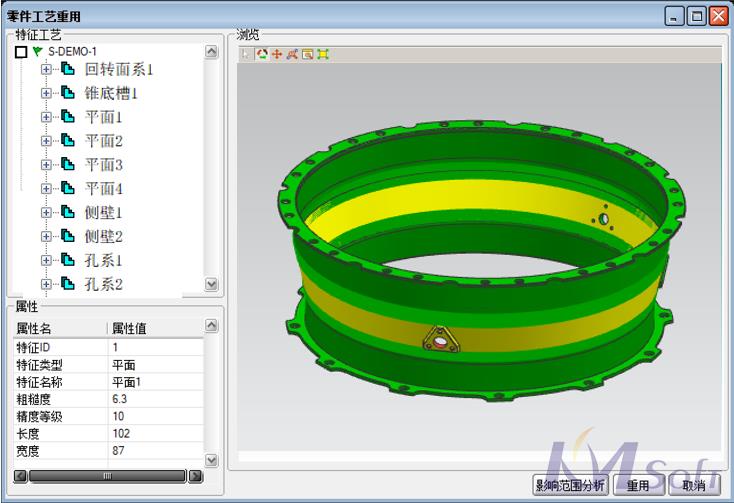Click the 重用 button
Viewport: 734px width, 503px height.
pos(638,486)
